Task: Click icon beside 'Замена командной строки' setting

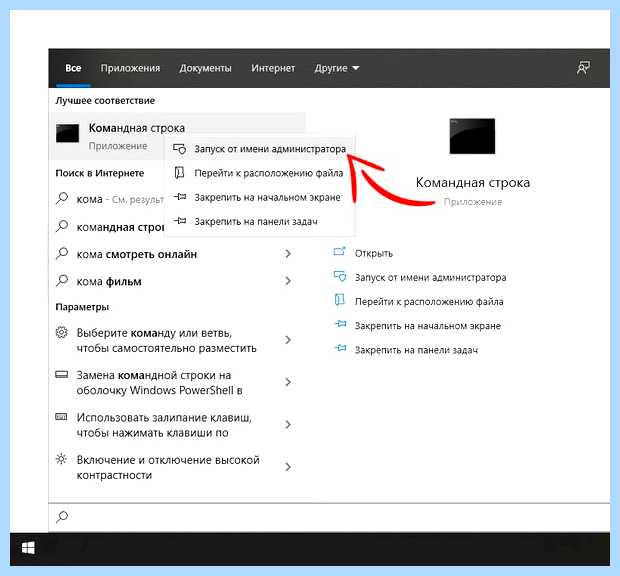Action: tap(61, 374)
